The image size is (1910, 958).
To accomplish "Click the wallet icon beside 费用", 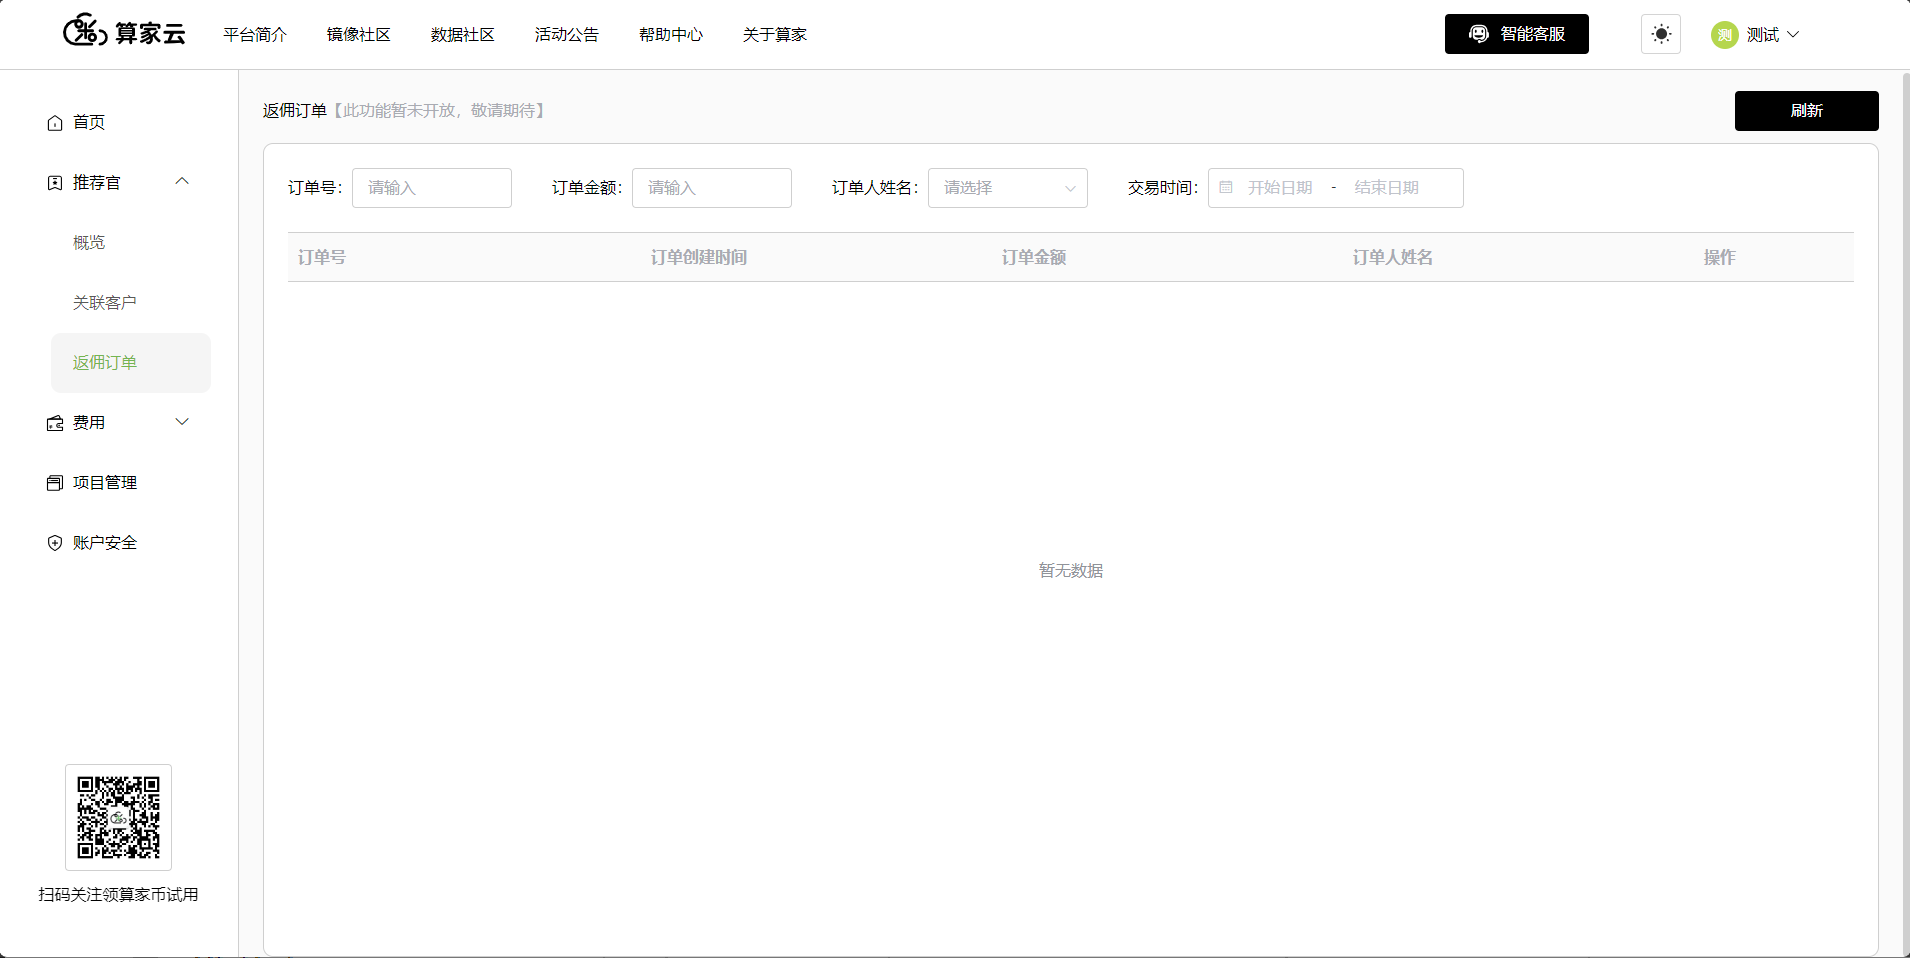I will pyautogui.click(x=55, y=423).
